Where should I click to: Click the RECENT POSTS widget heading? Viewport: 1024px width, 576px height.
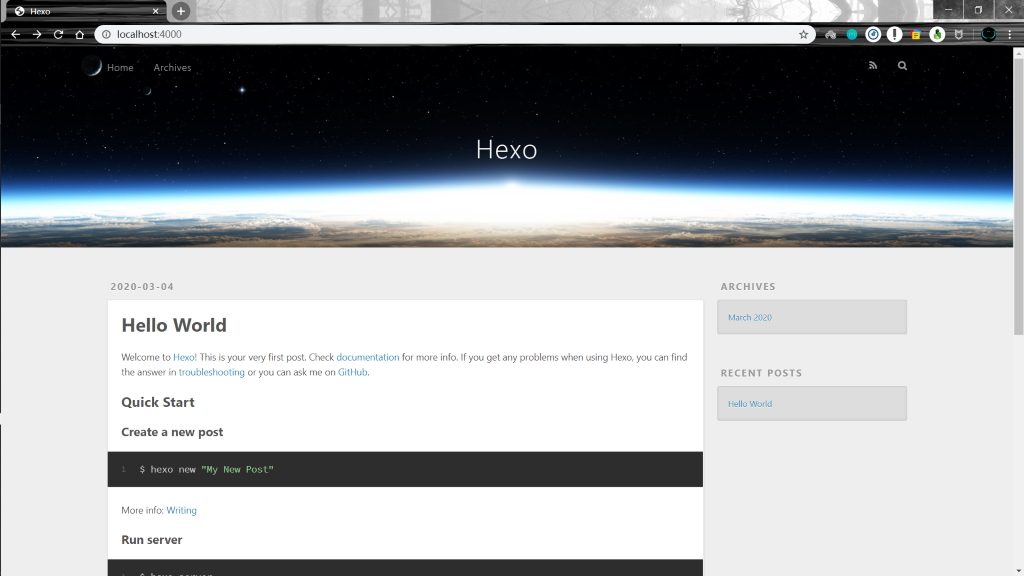coord(761,373)
